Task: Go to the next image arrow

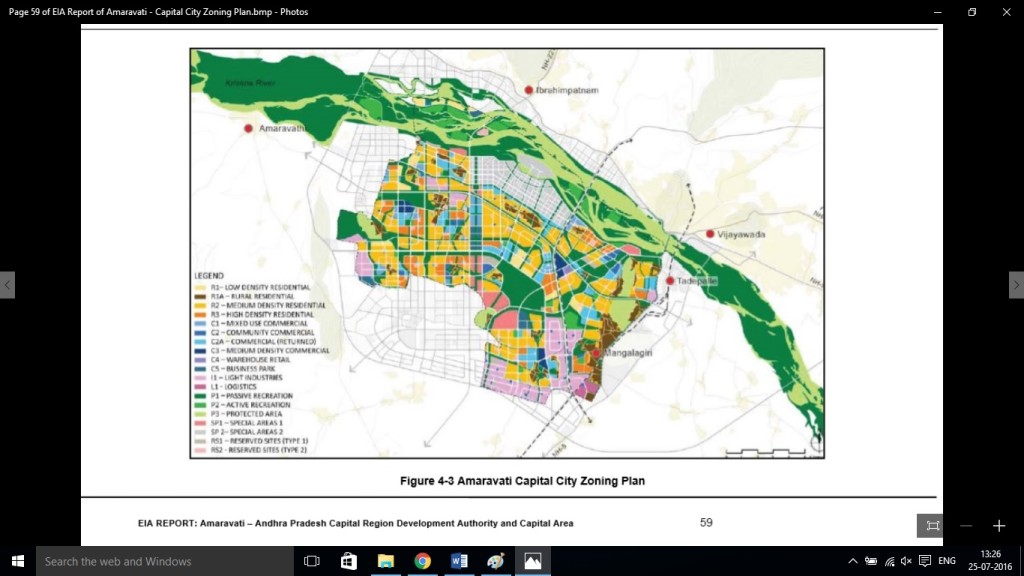Action: (x=1016, y=285)
